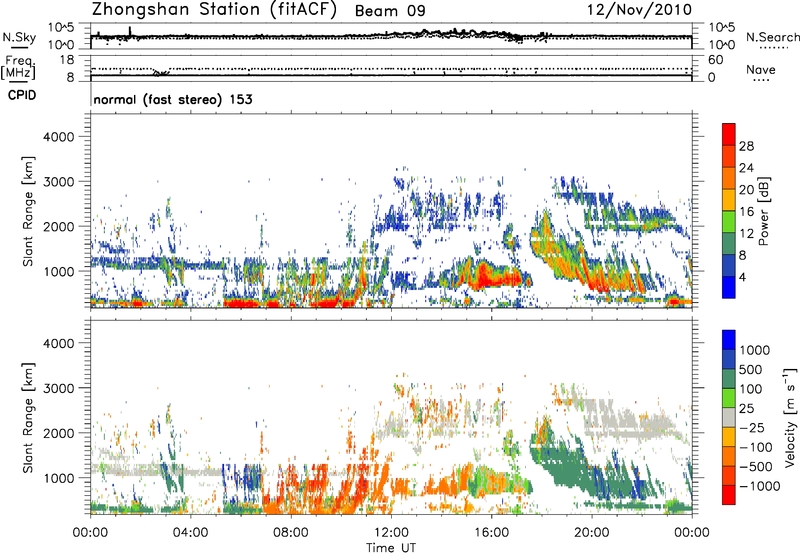Click the 2000 tick on power panel
Screen dimensions: 800x554
coord(58,226)
